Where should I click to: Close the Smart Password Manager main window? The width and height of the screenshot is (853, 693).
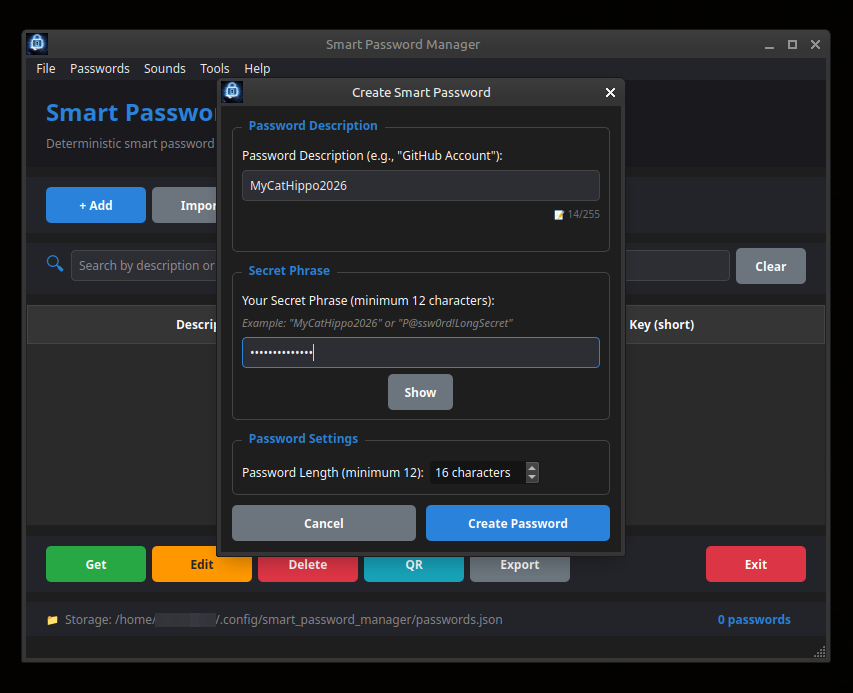coord(815,45)
